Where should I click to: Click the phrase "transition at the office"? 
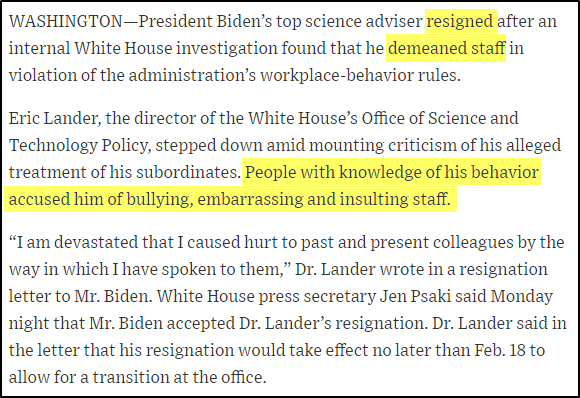(178, 377)
